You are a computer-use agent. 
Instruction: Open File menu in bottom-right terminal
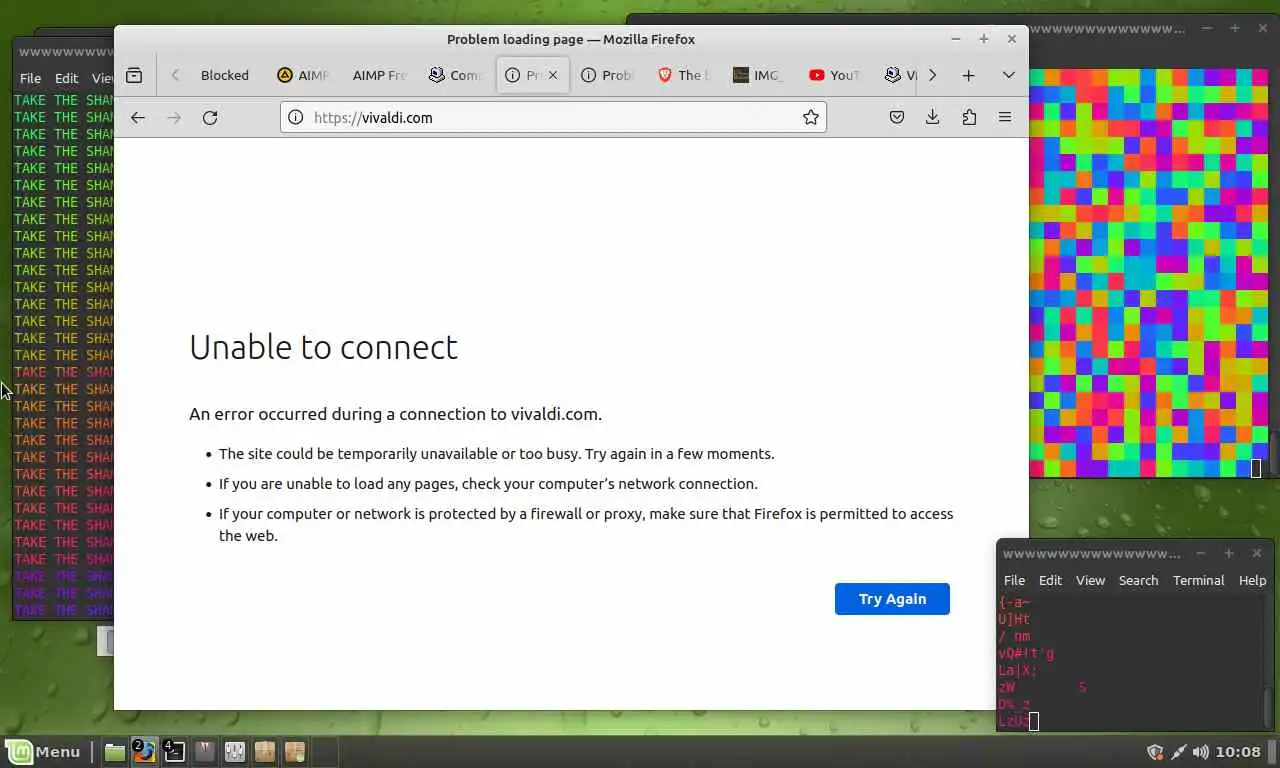[1014, 580]
